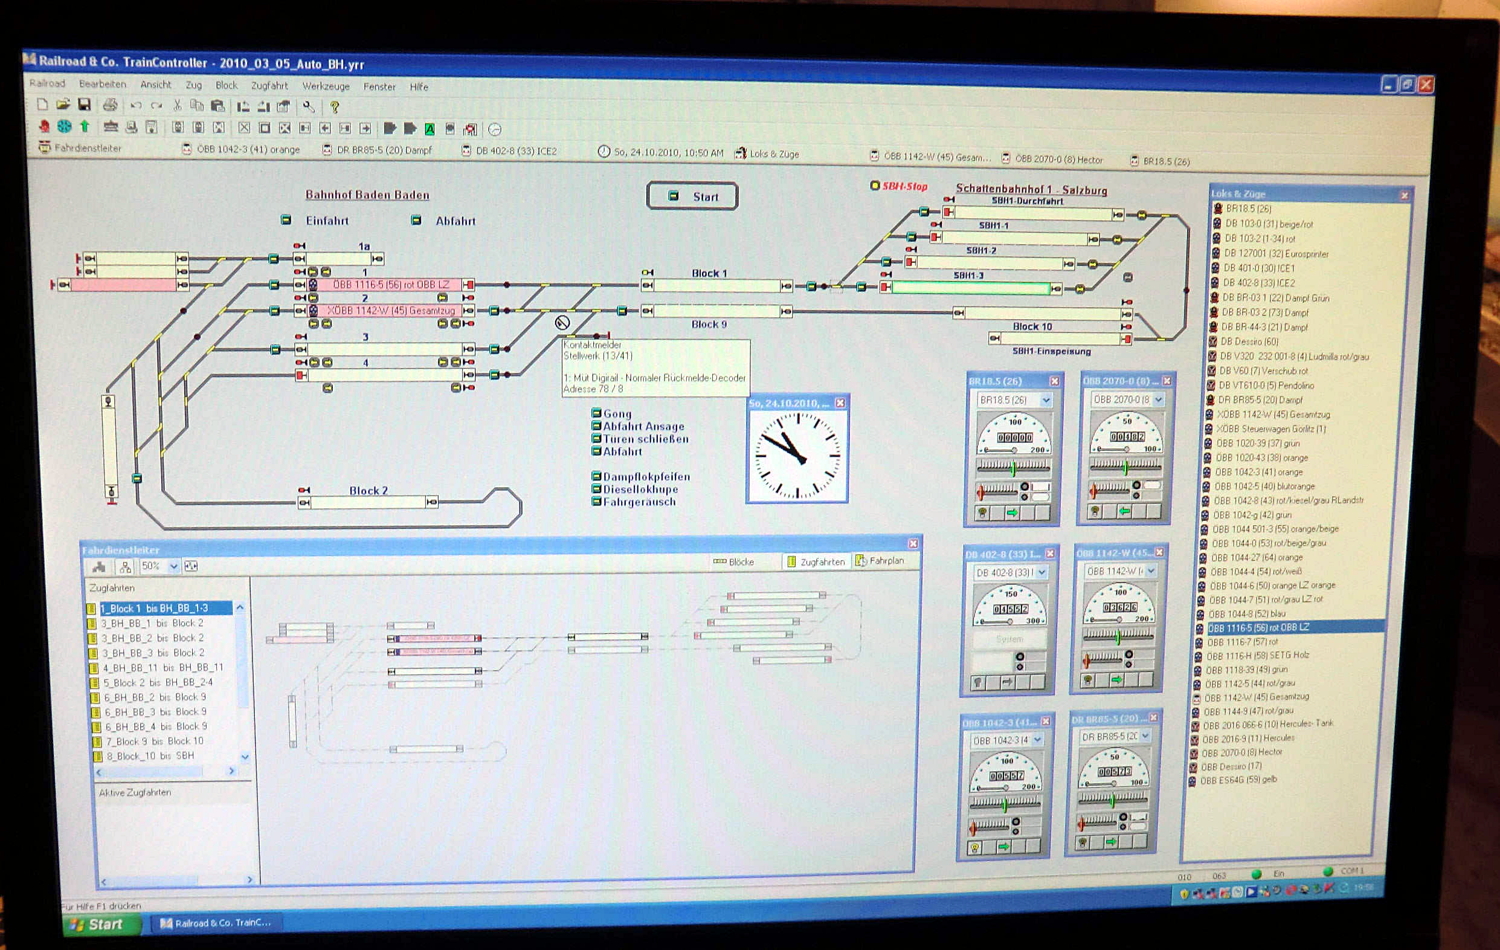Screen dimensions: 1500x950
Task: Click the Kontaktmelder circle symbol on track
Action: coord(562,322)
